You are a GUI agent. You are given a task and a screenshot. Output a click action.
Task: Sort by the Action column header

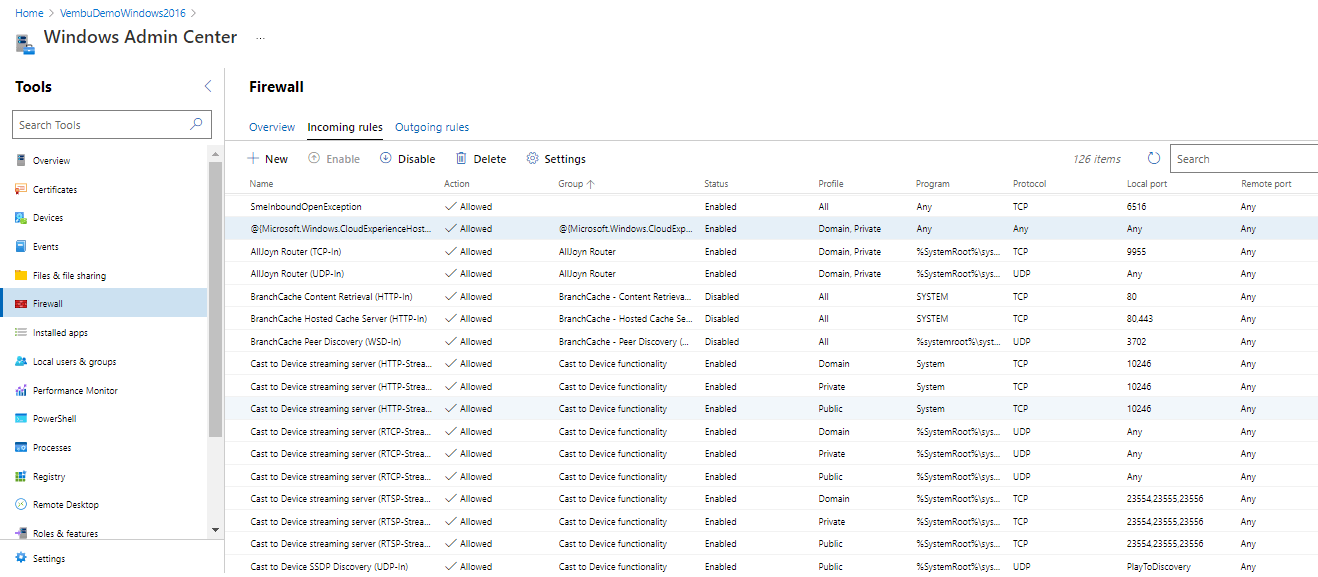click(457, 184)
